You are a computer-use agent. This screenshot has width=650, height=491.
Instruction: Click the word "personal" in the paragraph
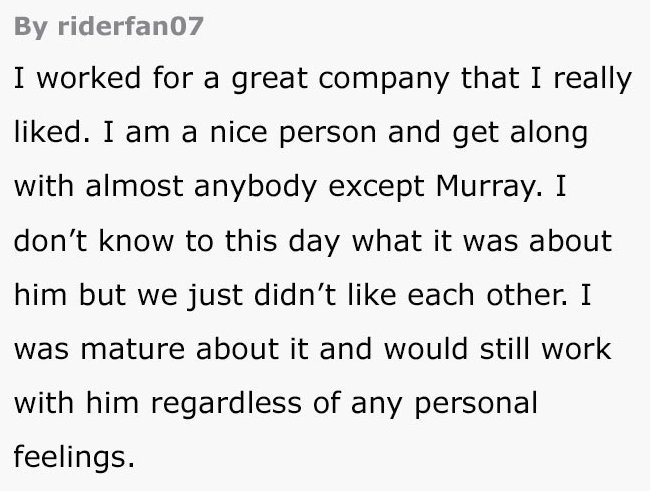click(474, 403)
